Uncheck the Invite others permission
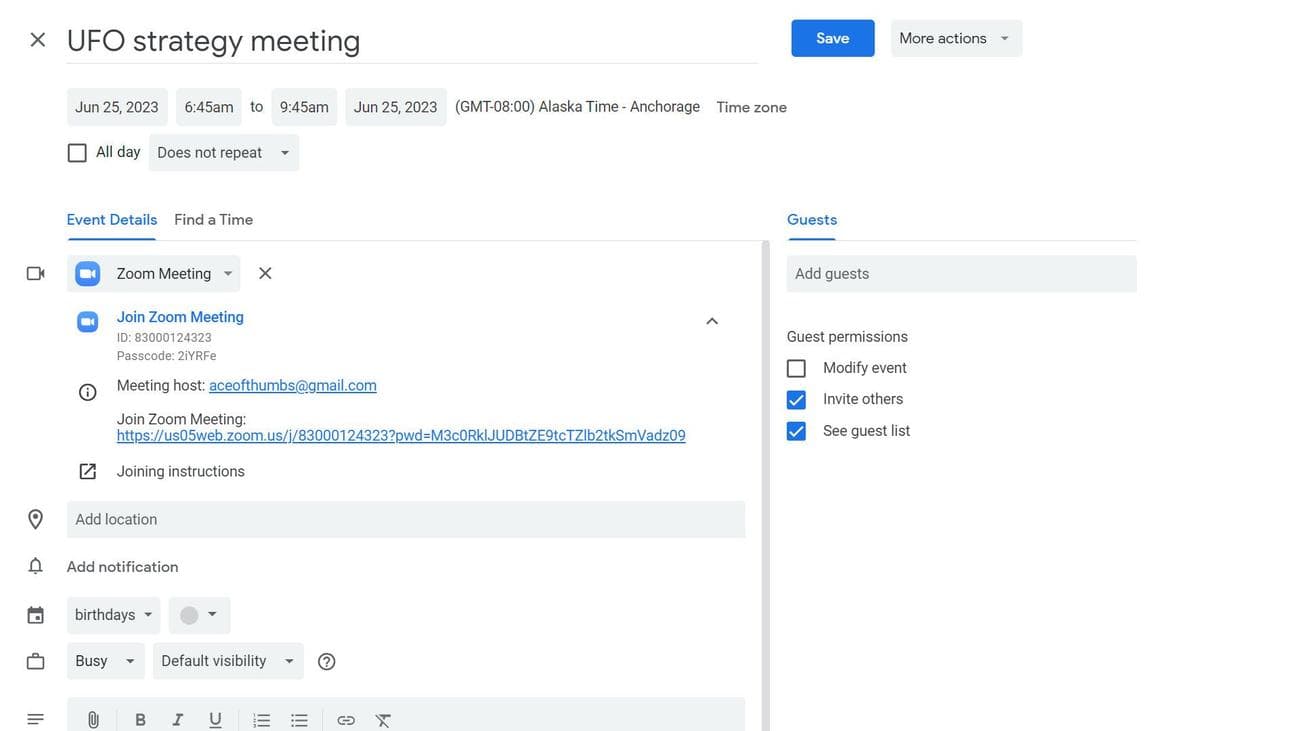The image size is (1300, 731). click(796, 400)
